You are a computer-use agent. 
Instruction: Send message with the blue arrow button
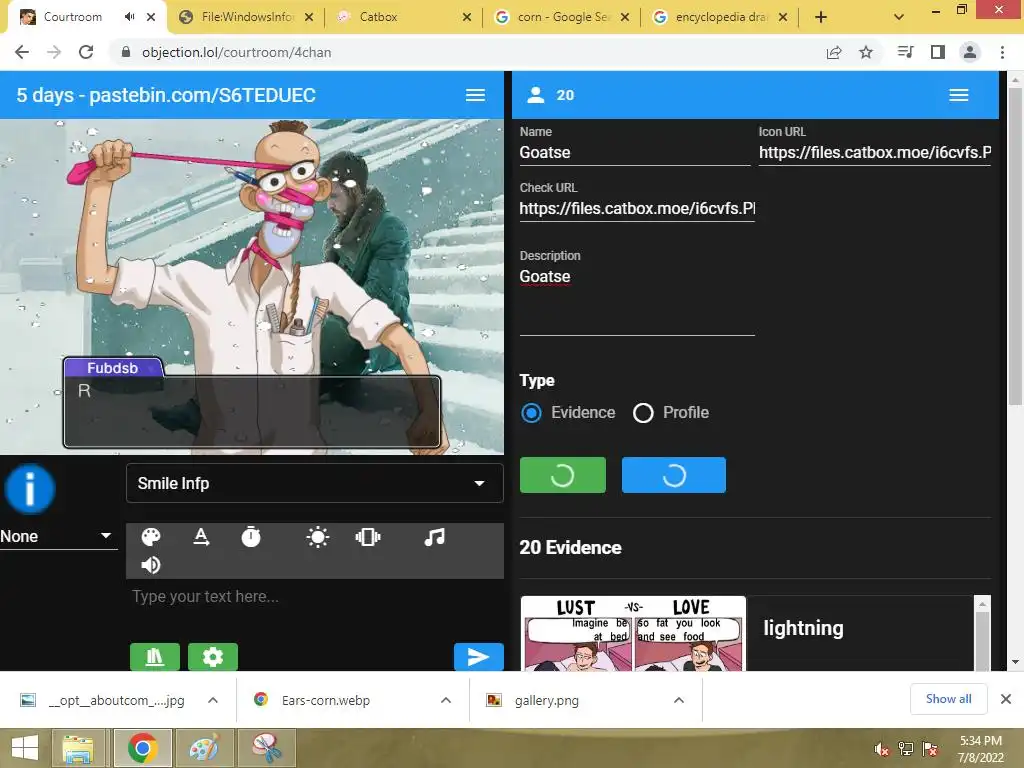pyautogui.click(x=479, y=656)
